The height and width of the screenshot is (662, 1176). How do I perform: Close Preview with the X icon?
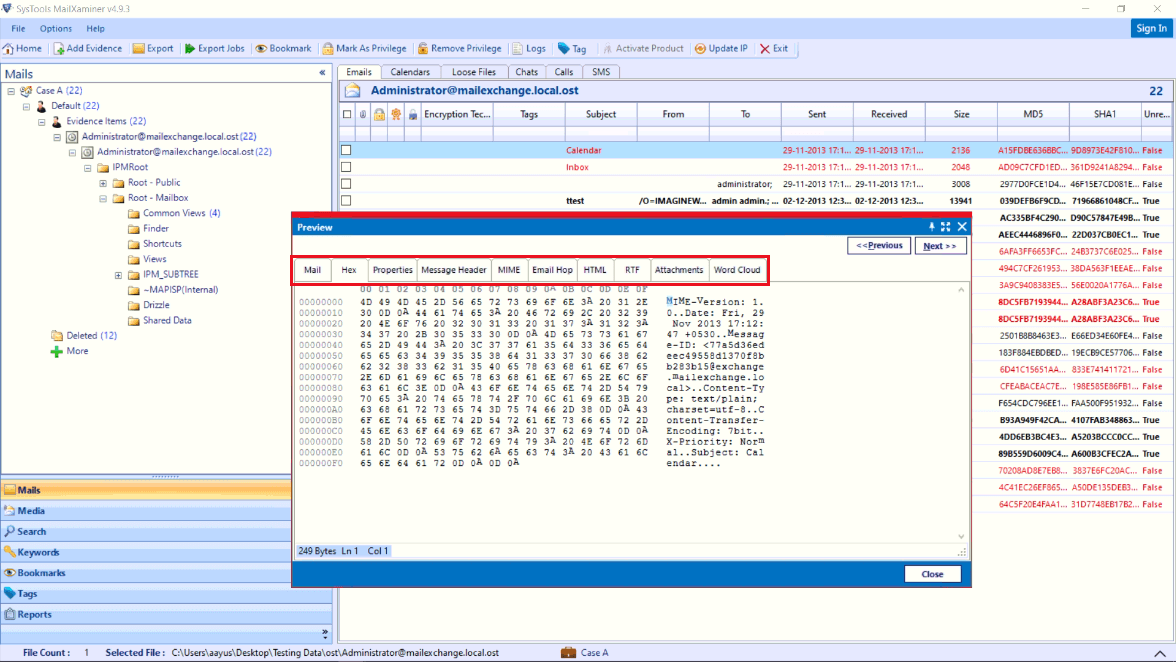962,226
